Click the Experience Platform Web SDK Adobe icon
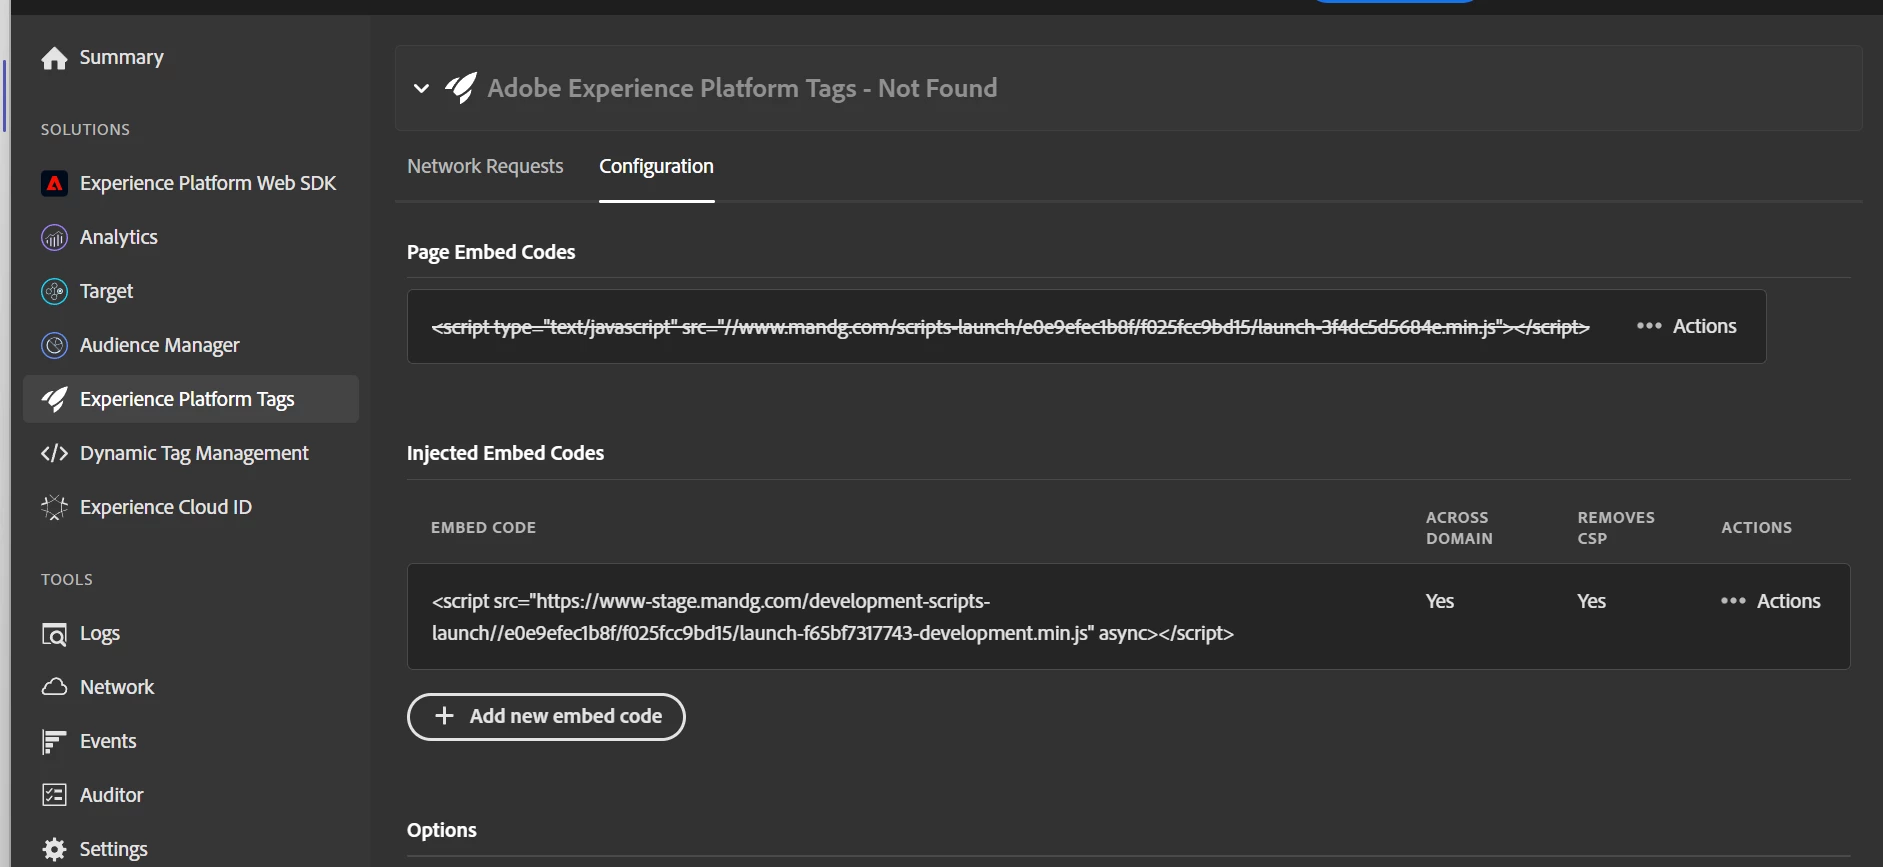 (54, 183)
